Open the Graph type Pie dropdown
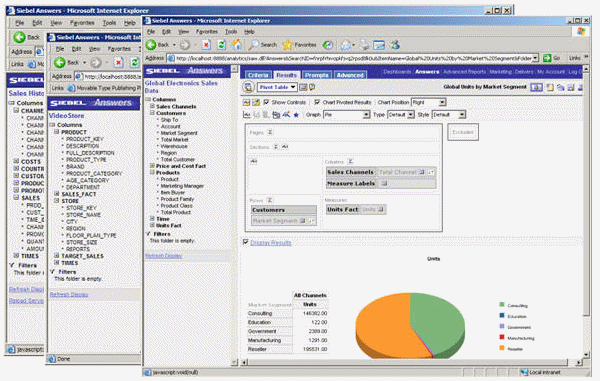This screenshot has width=600, height=381. coord(347,114)
